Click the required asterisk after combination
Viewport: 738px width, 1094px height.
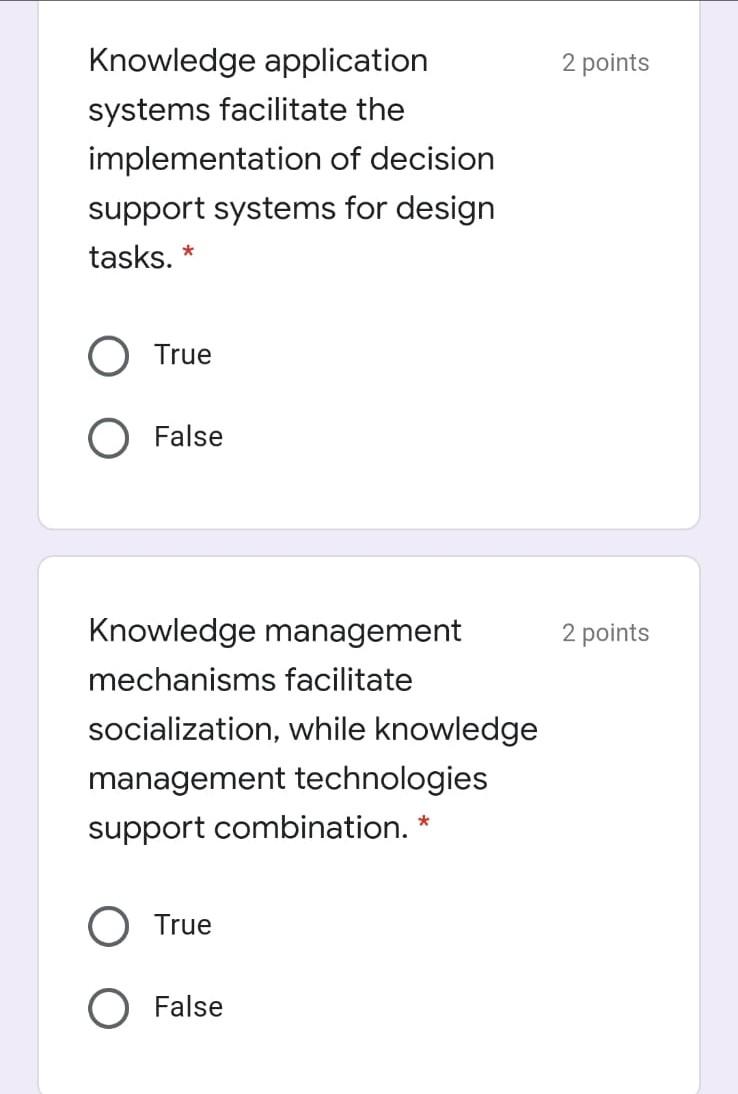(x=424, y=822)
